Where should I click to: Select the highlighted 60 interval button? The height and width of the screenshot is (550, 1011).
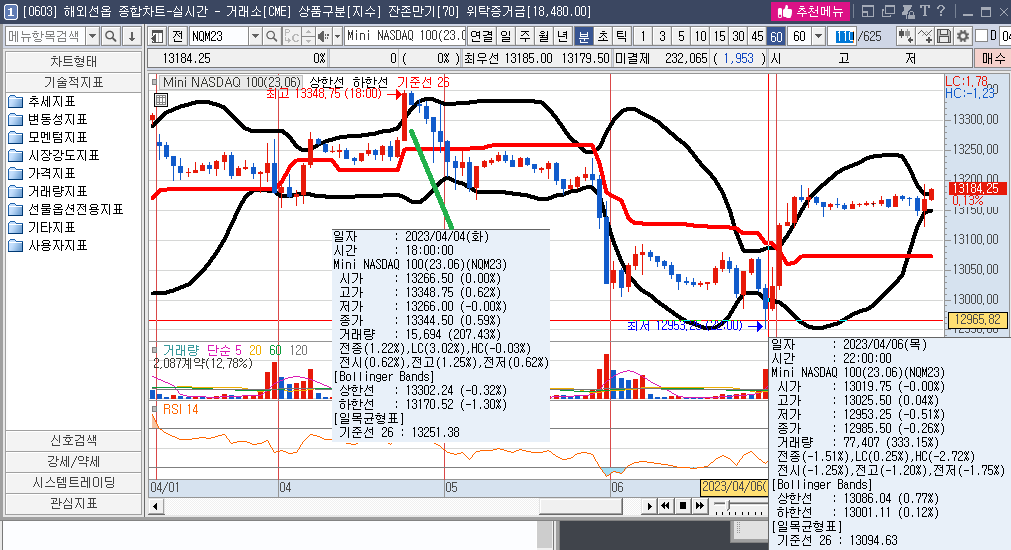coord(776,36)
